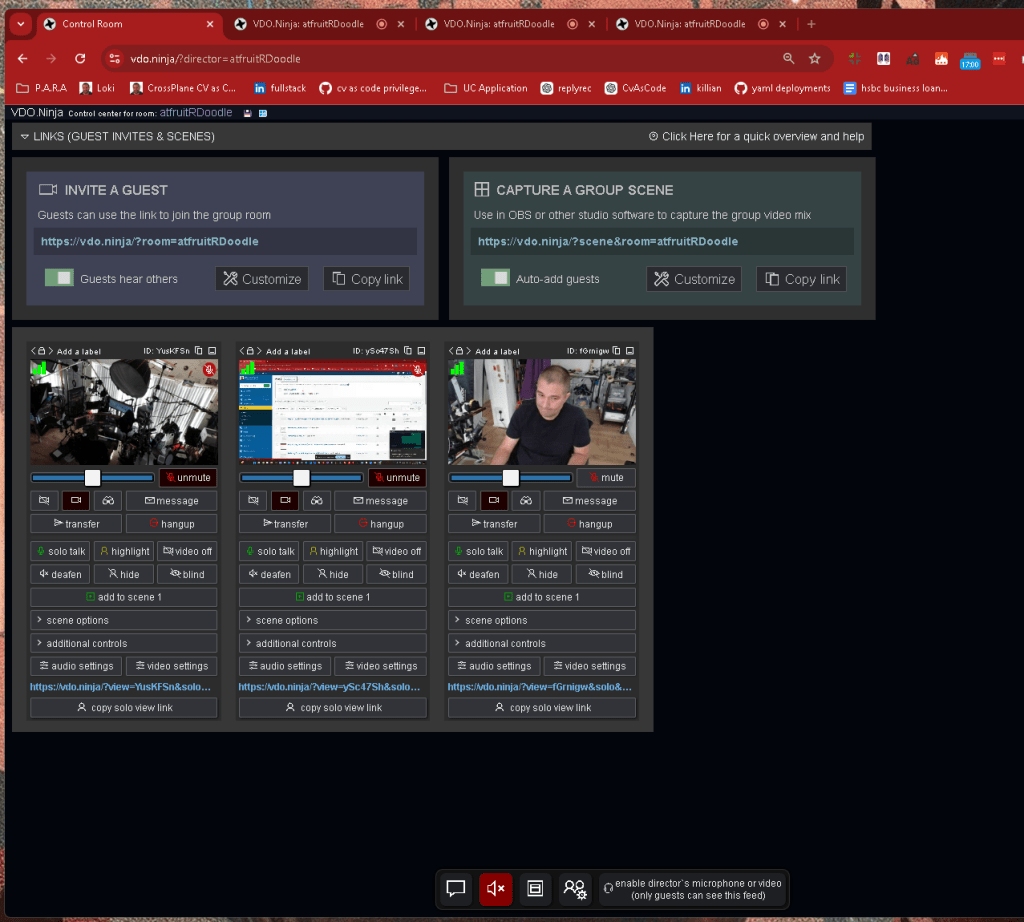Copy link for Invite a Guest
The image size is (1024, 922).
pyautogui.click(x=367, y=279)
